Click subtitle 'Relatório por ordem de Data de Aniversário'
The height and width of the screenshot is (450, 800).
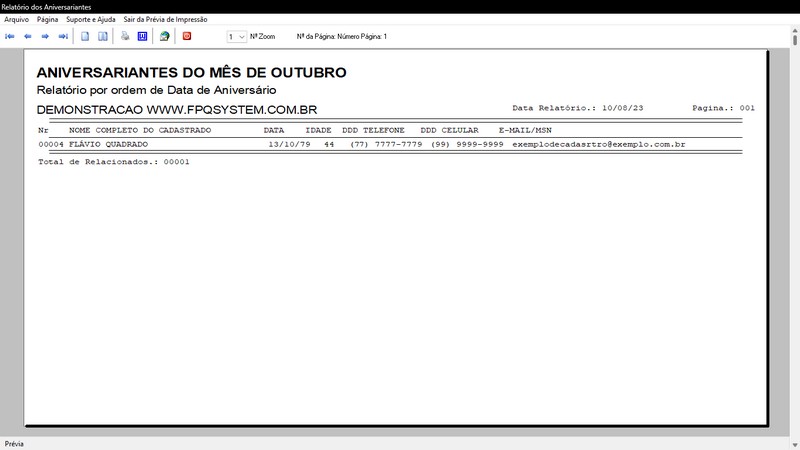[x=156, y=90]
